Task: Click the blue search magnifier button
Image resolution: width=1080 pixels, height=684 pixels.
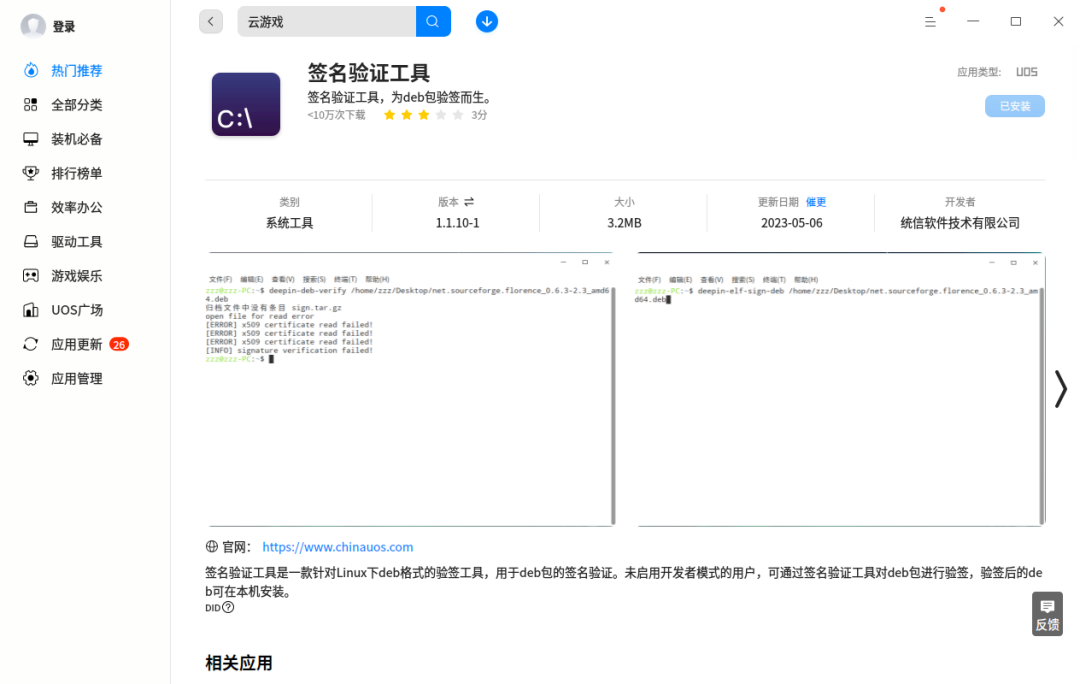Action: point(433,21)
